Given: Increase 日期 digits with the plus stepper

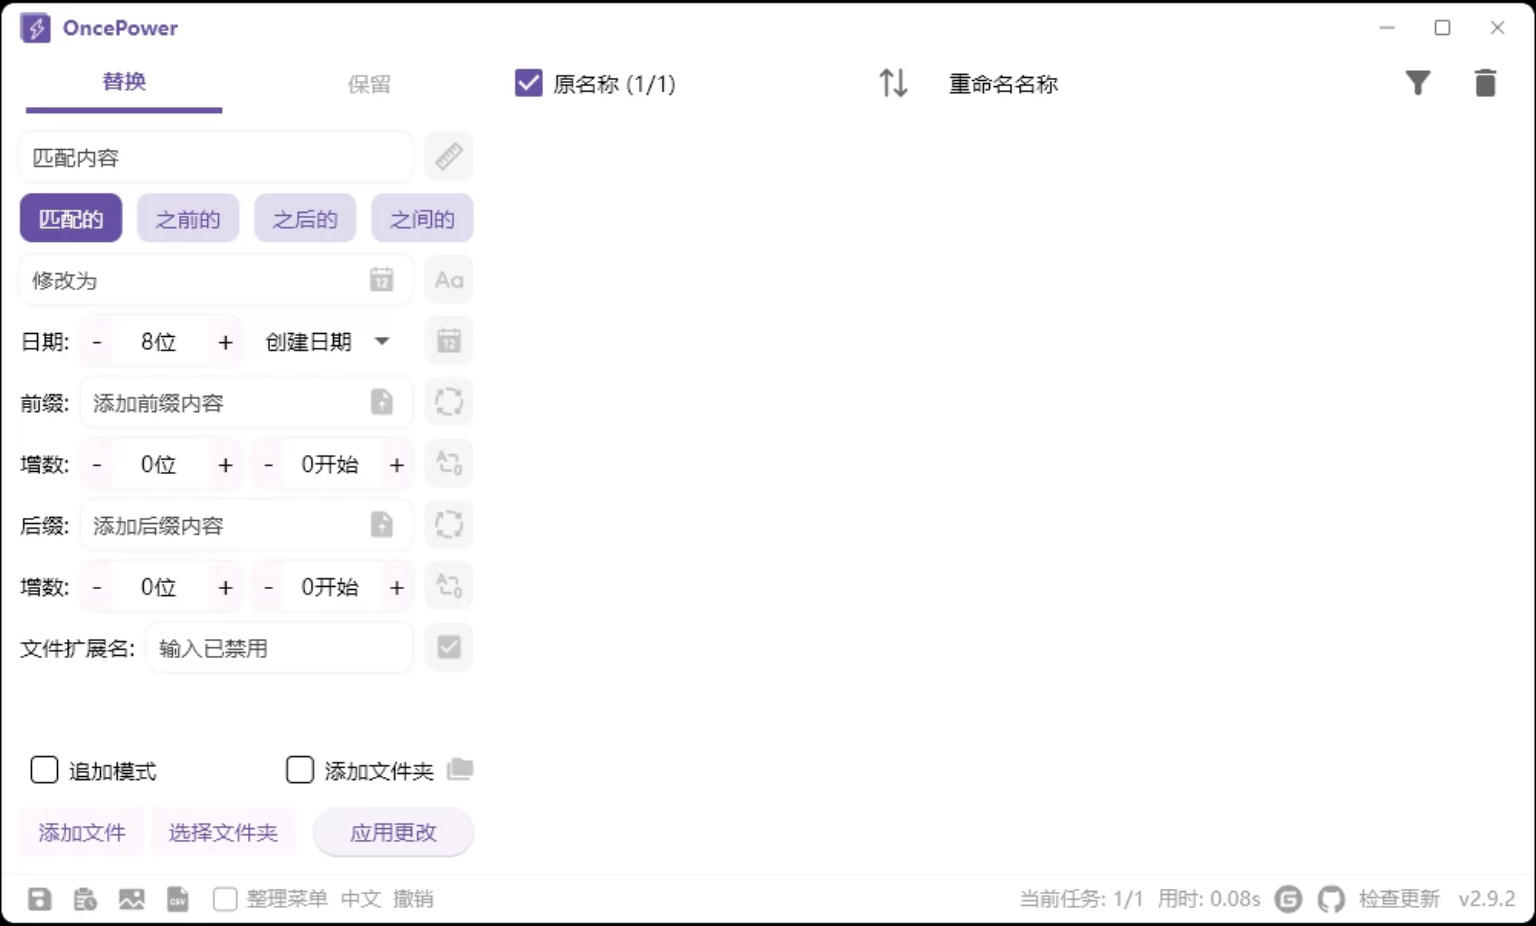Looking at the screenshot, I should coord(225,341).
